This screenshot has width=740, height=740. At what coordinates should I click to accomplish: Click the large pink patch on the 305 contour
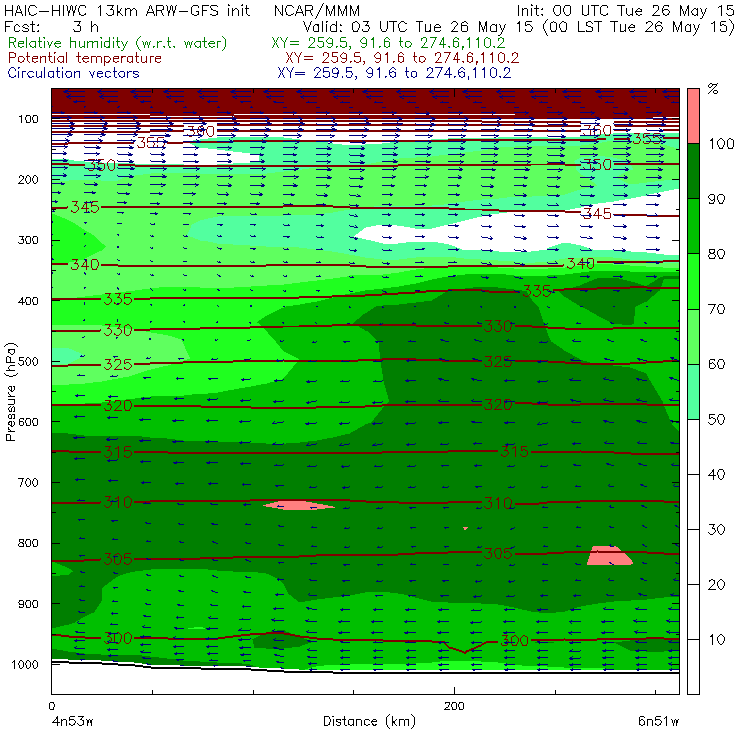click(609, 555)
